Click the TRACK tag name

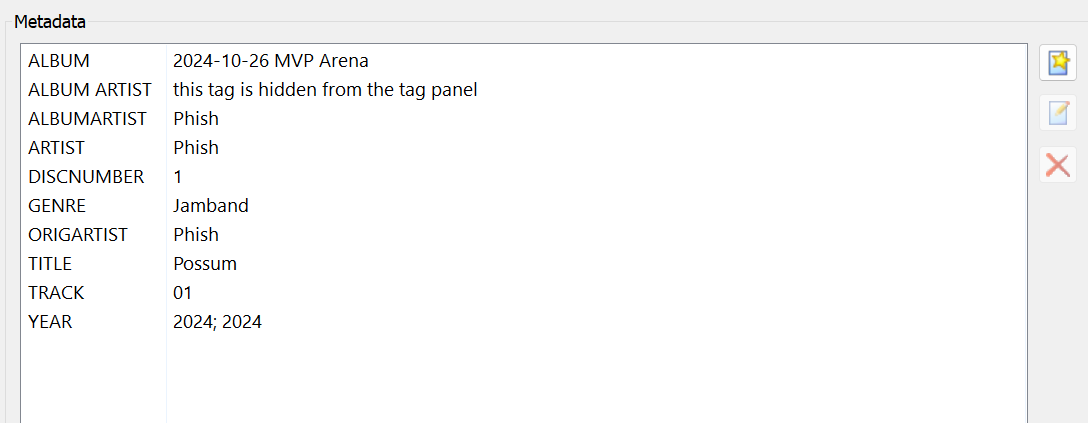click(56, 293)
